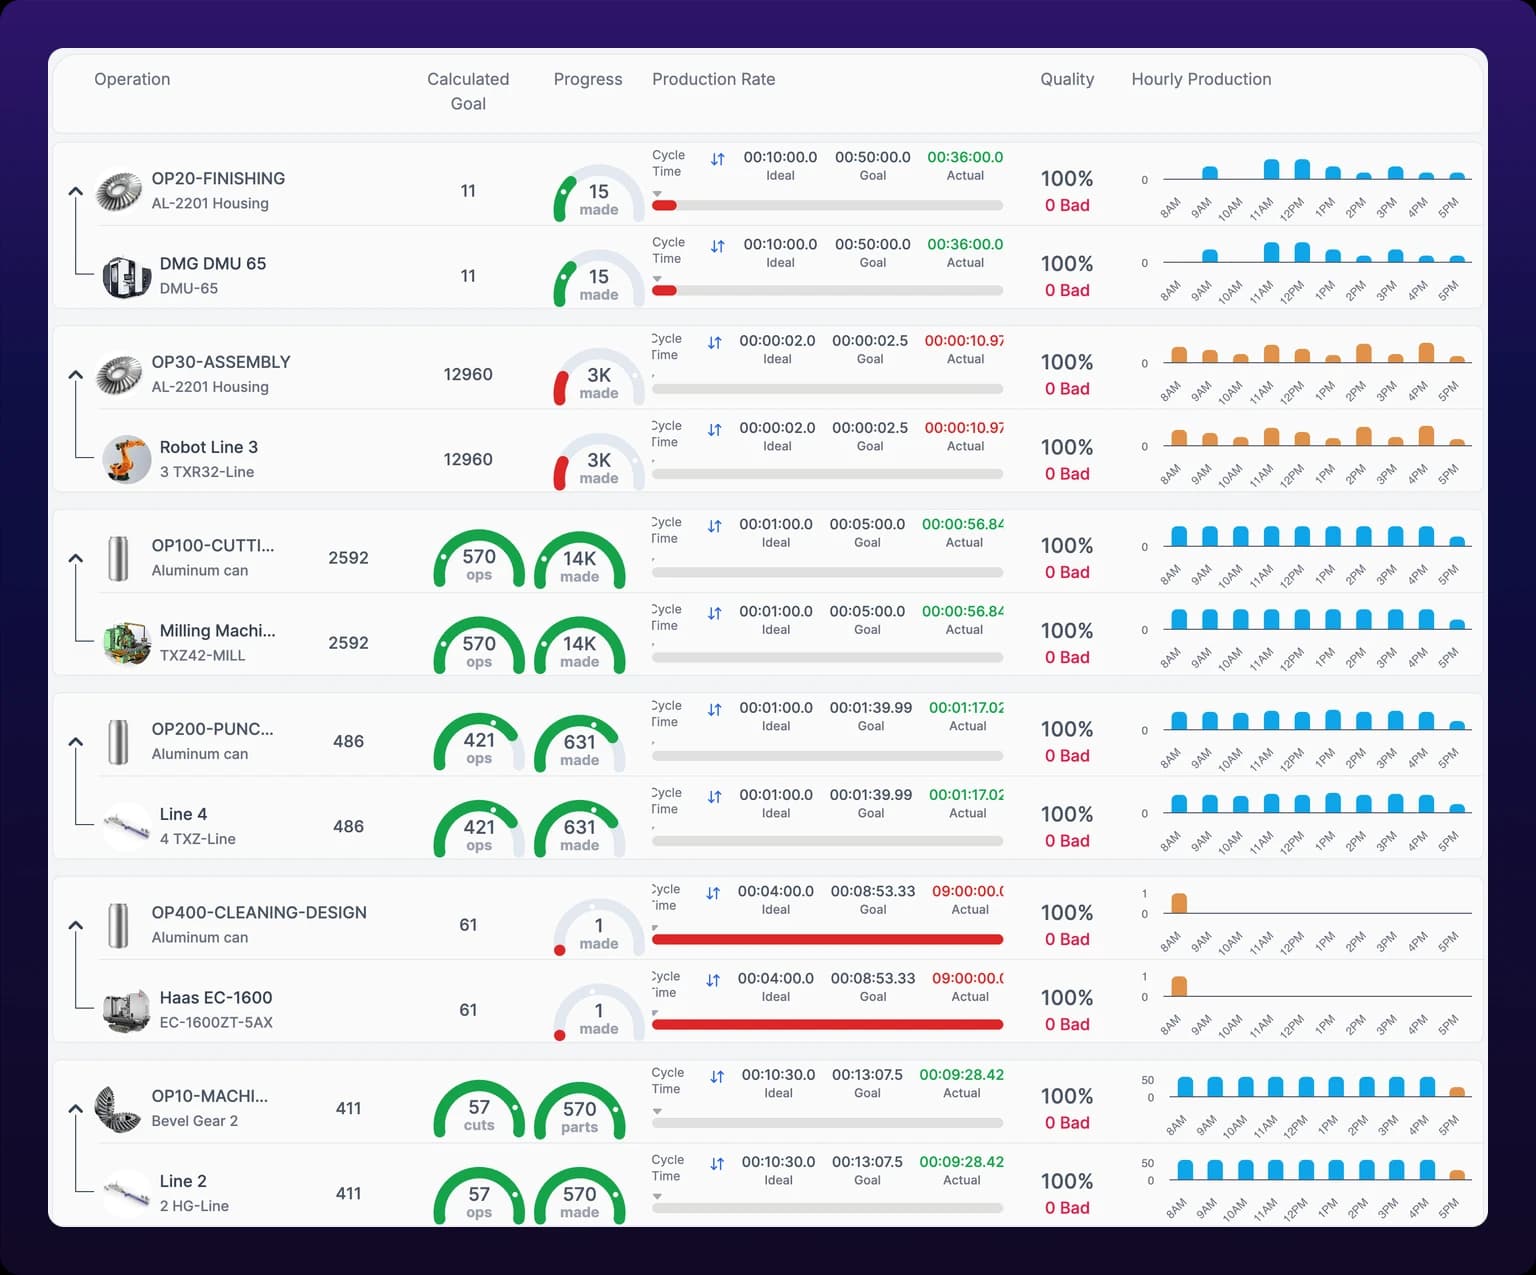Collapse the OP200-PUNC... operation group
Viewport: 1536px width, 1275px height.
(x=76, y=742)
